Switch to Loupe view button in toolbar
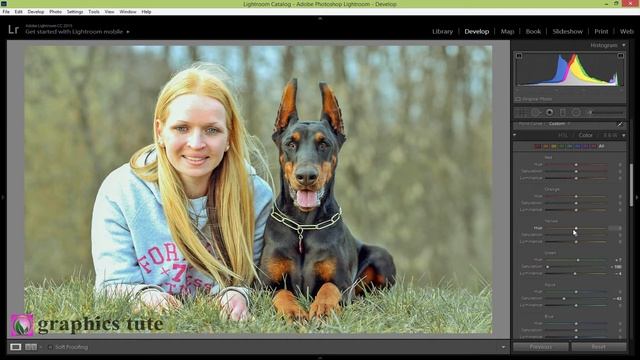The height and width of the screenshot is (360, 640). [16, 347]
